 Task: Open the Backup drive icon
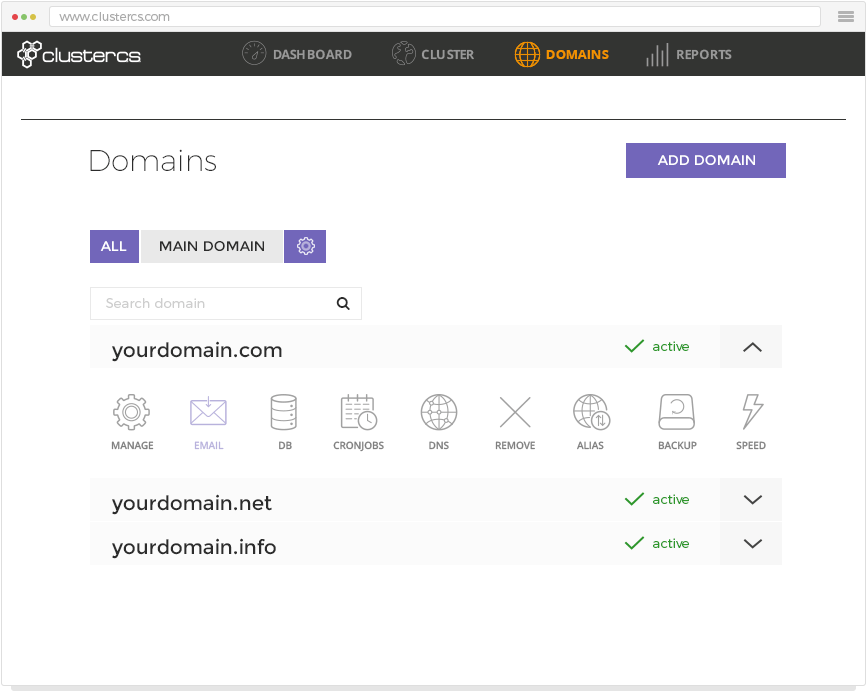click(x=677, y=412)
